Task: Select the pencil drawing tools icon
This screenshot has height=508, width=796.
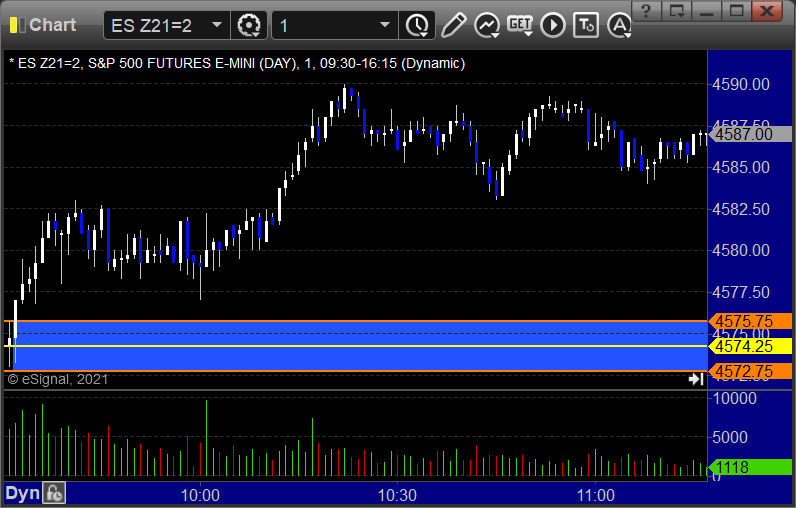Action: click(x=453, y=25)
